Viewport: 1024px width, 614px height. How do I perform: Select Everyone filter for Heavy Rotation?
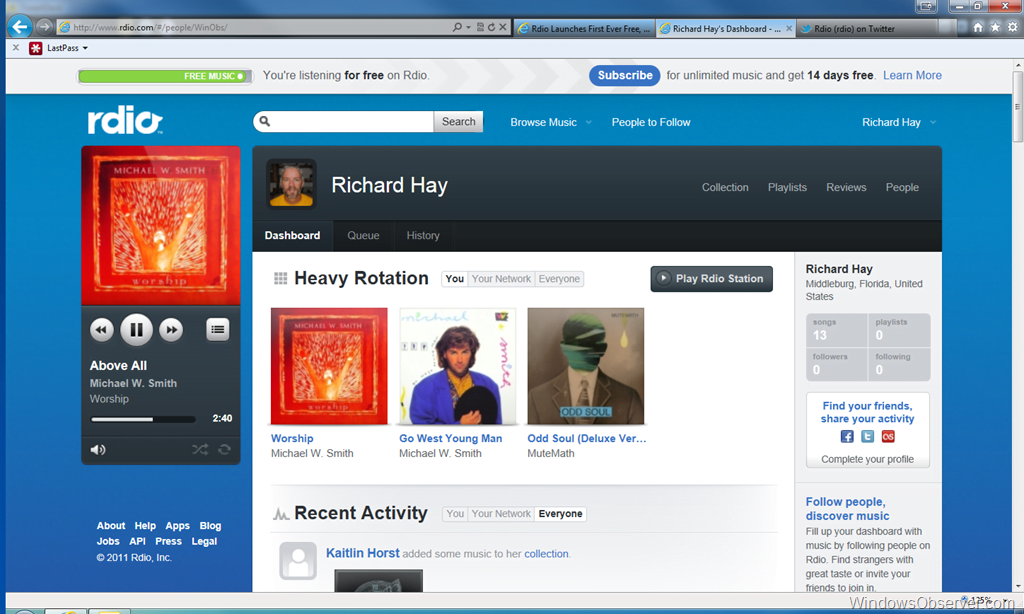pyautogui.click(x=559, y=279)
